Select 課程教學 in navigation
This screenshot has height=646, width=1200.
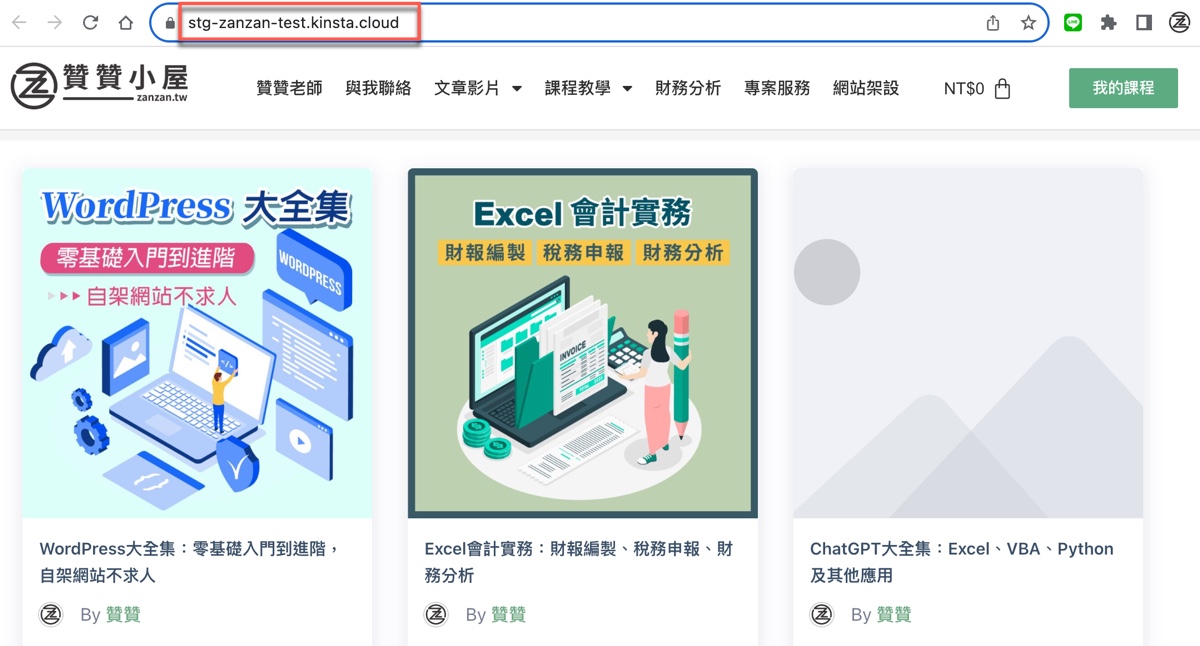click(577, 88)
